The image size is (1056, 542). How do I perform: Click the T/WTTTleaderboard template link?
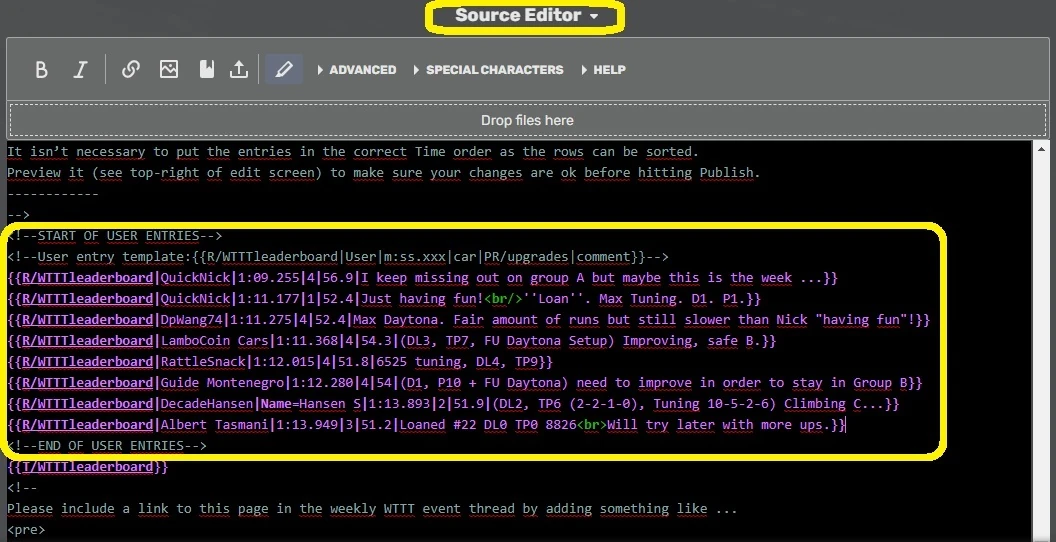click(88, 467)
